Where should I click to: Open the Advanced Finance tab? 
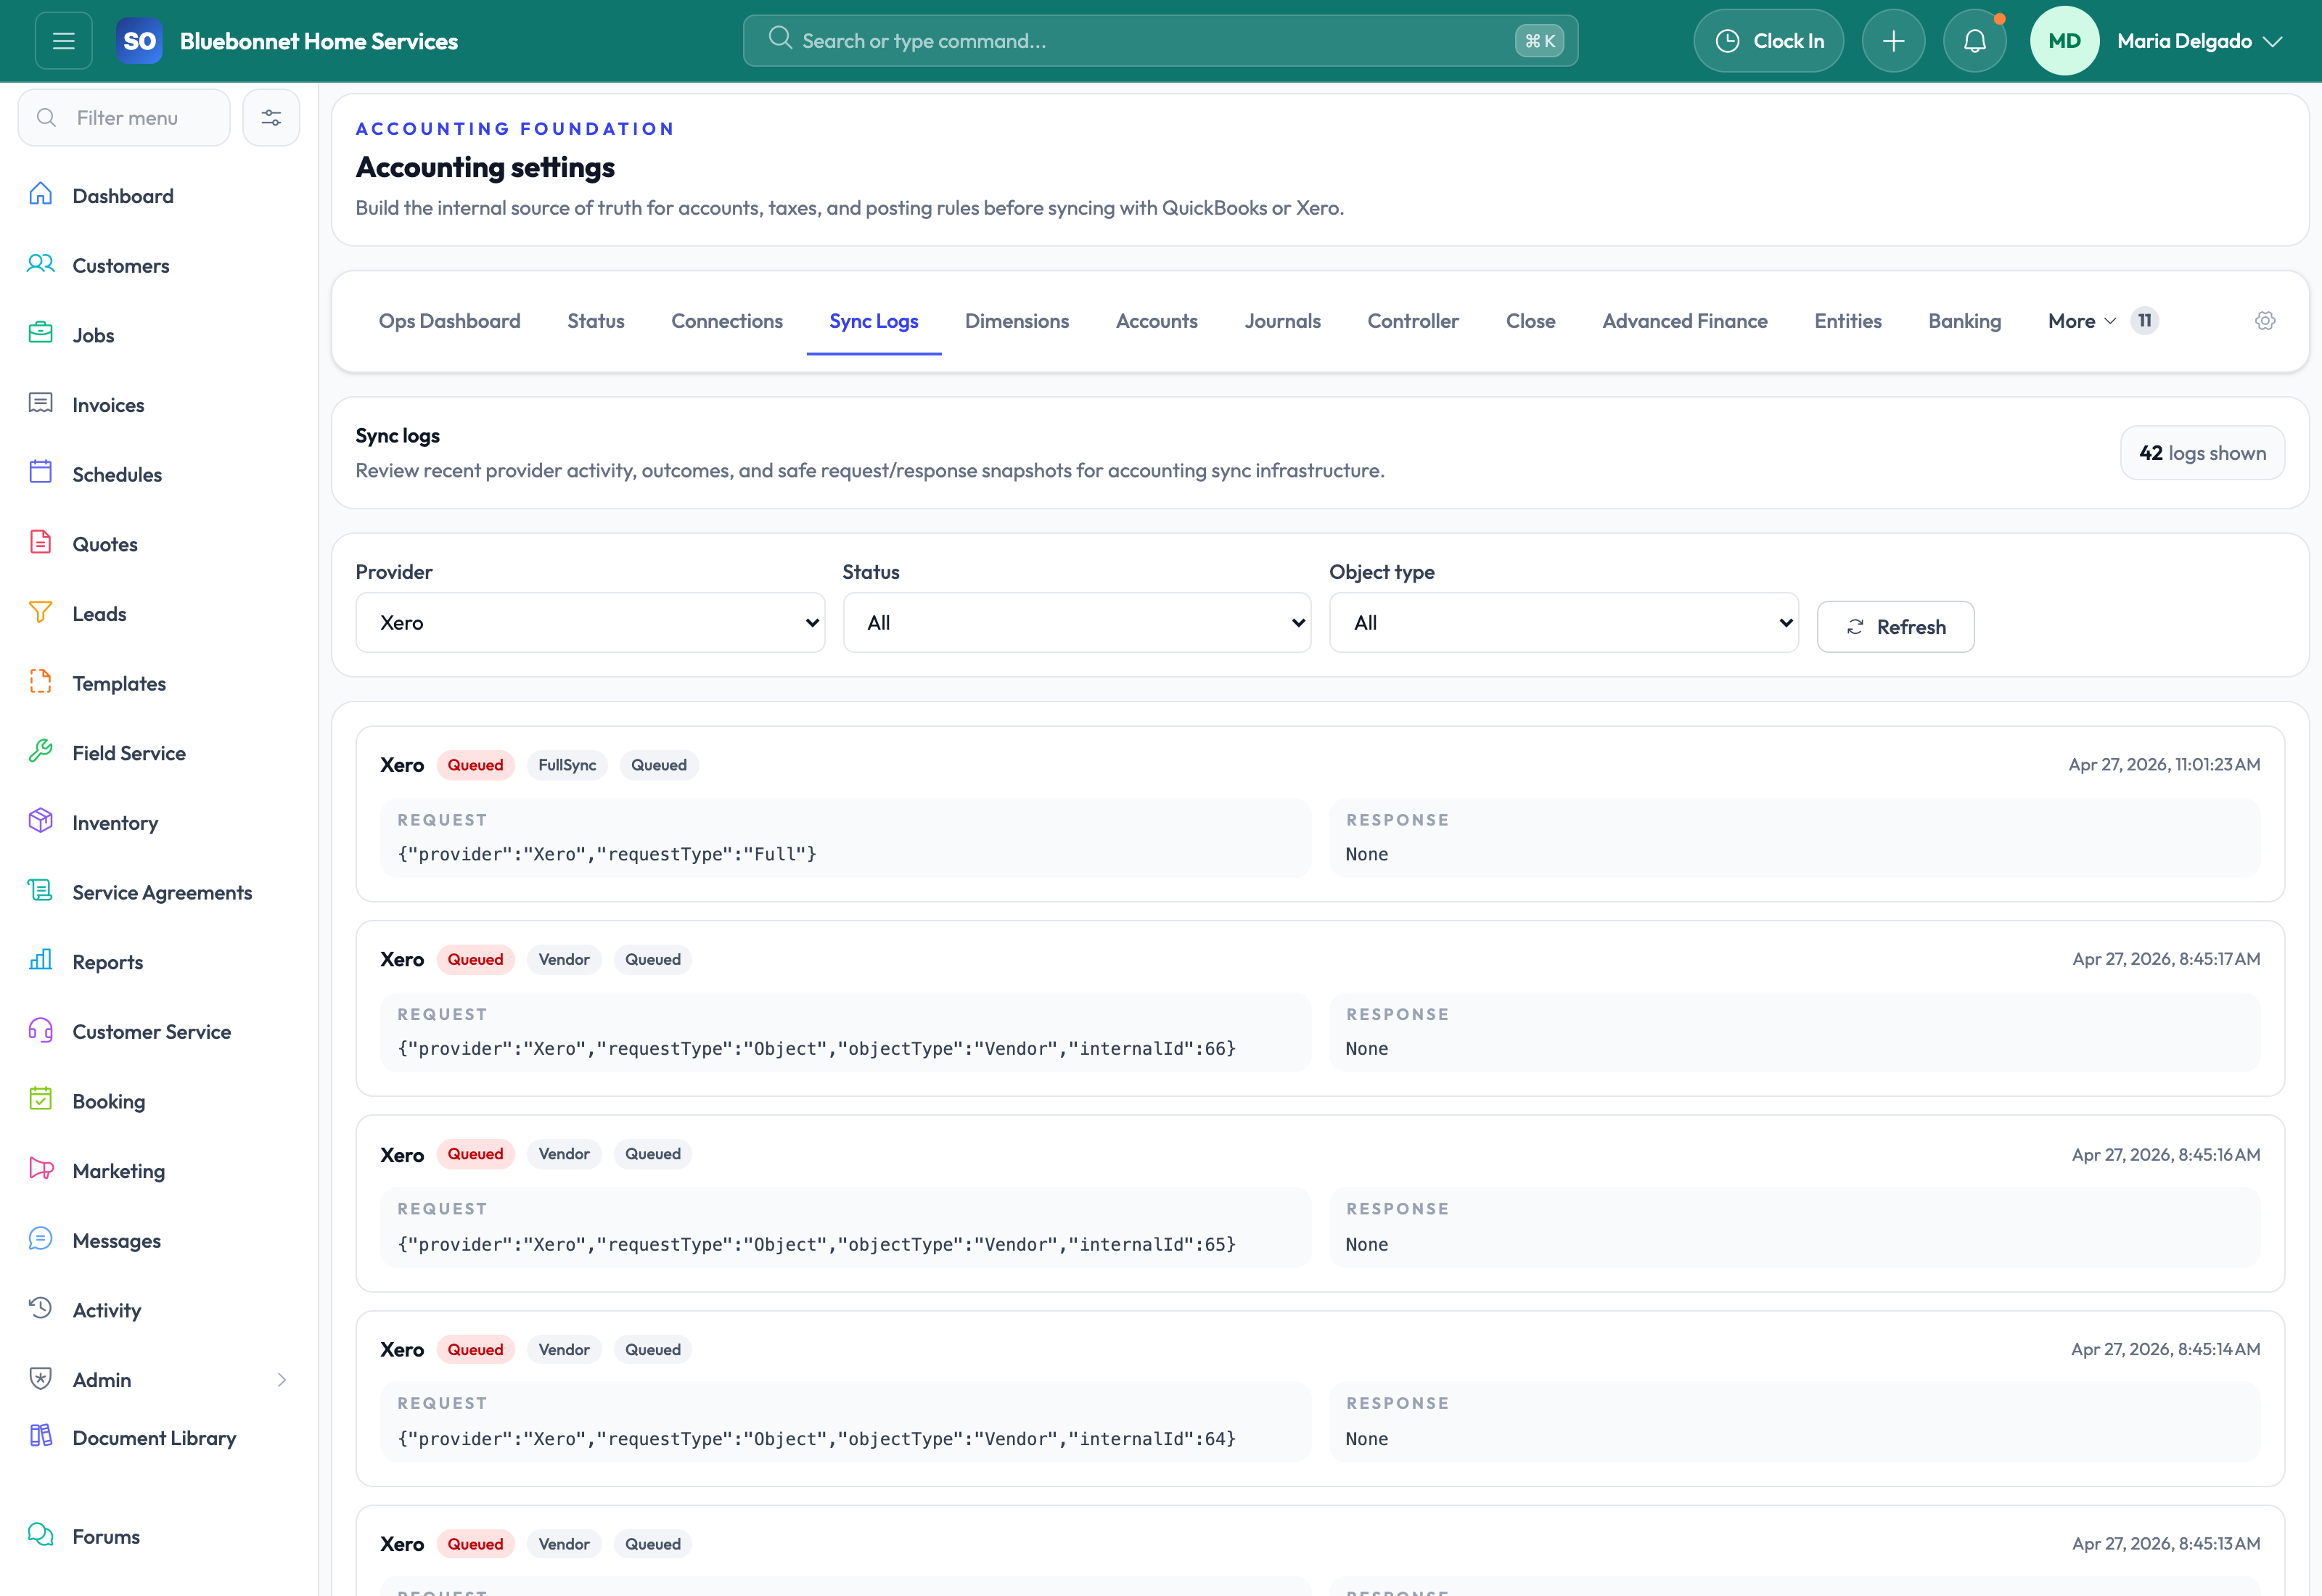tap(1685, 321)
